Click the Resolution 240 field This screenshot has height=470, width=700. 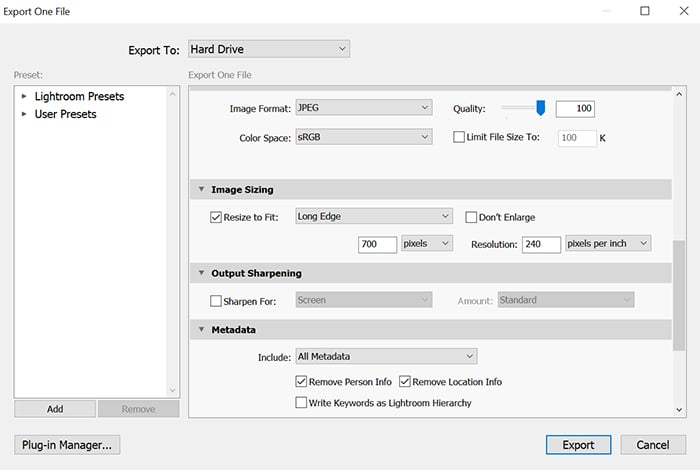541,245
